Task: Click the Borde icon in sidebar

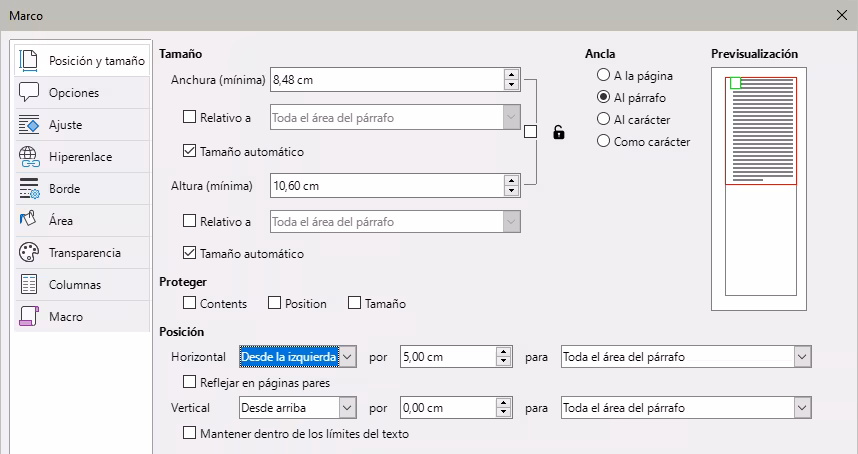Action: (29, 189)
